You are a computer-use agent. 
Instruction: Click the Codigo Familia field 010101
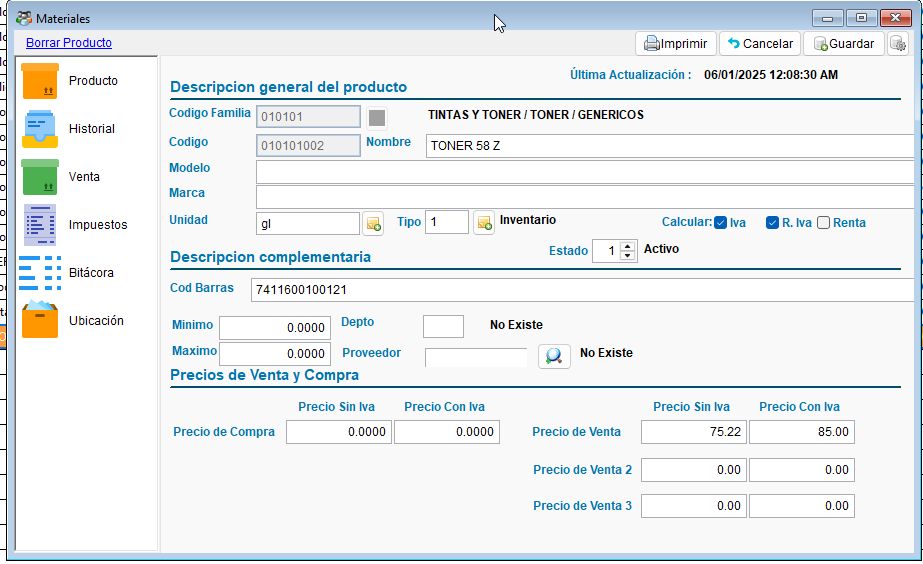click(308, 117)
